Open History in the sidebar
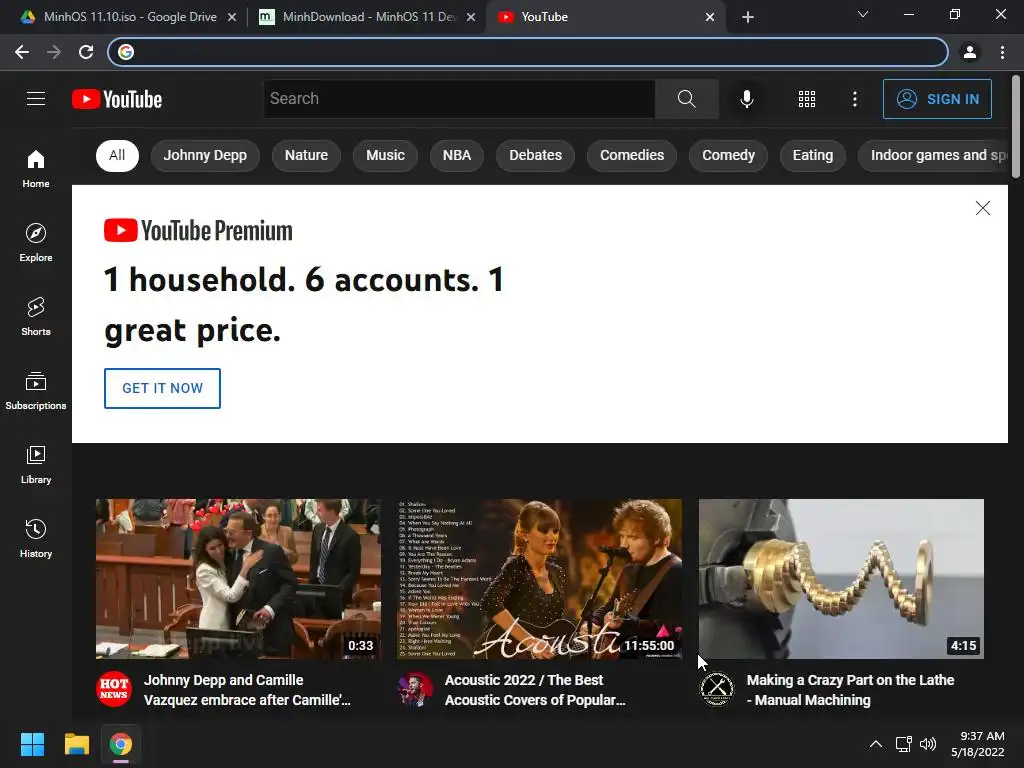Viewport: 1024px width, 768px height. point(36,538)
